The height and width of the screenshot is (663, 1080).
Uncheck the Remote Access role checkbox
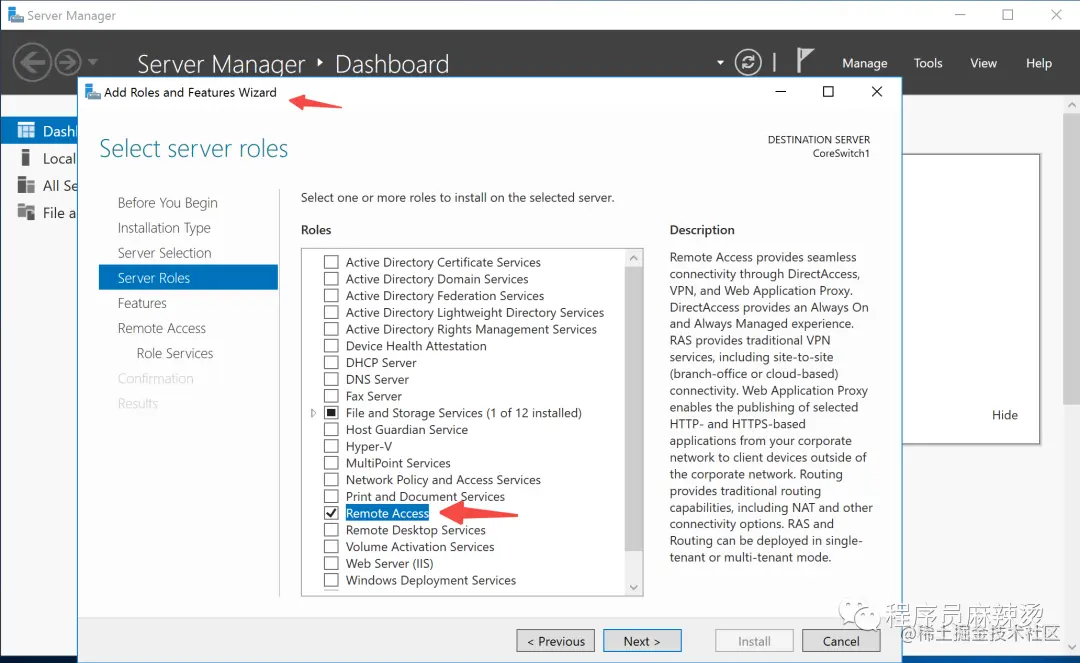click(x=331, y=513)
